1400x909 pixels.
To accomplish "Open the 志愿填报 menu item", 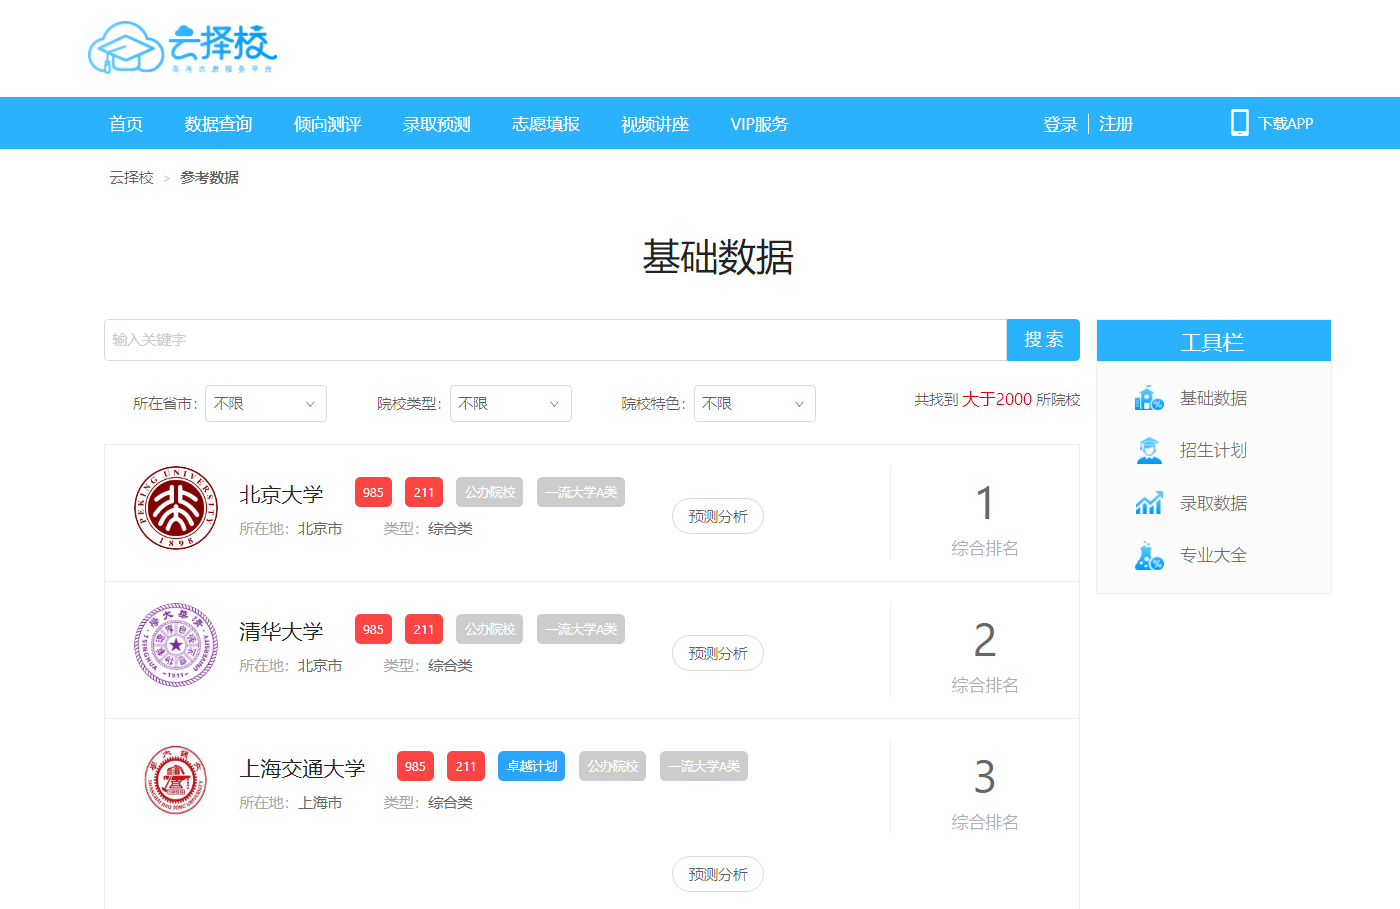I will pyautogui.click(x=545, y=124).
